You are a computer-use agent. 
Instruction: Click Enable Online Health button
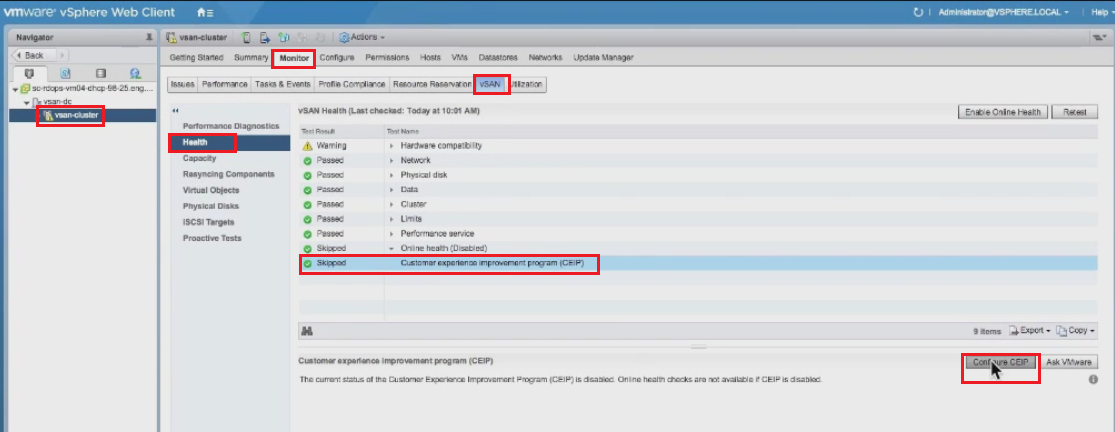point(1003,112)
